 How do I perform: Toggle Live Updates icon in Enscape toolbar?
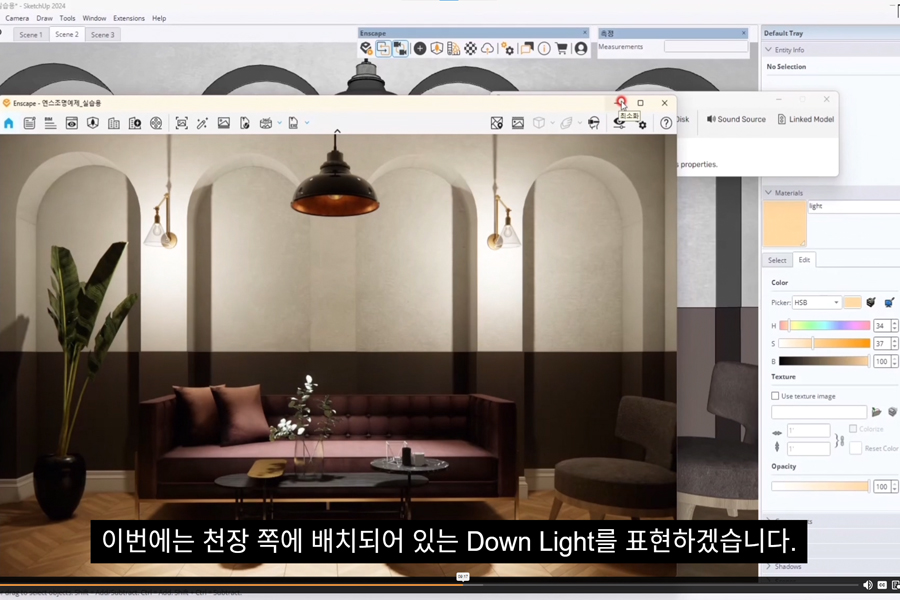tap(383, 49)
